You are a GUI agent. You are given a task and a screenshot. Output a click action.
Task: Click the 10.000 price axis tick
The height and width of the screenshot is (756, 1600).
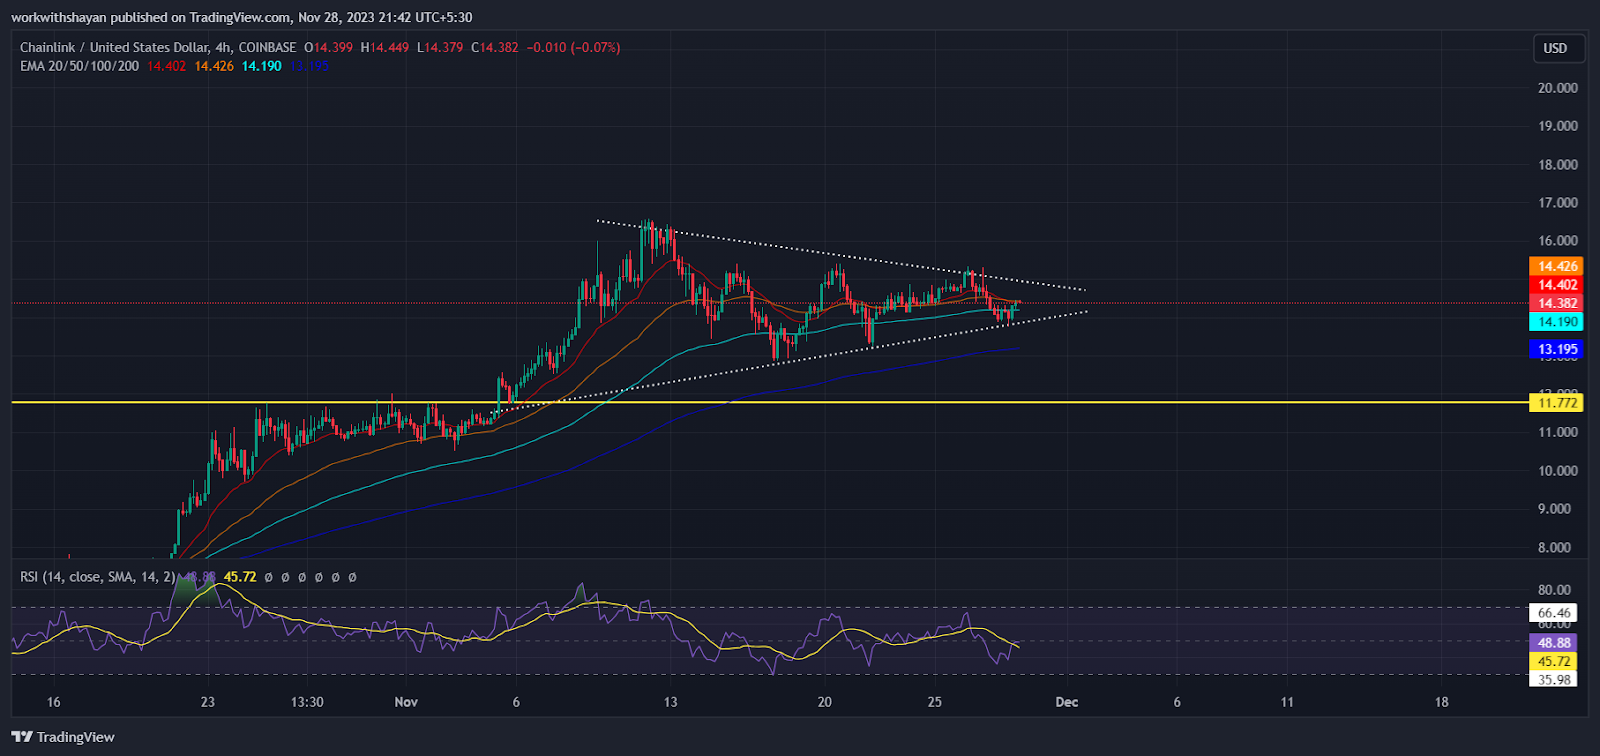(1557, 471)
